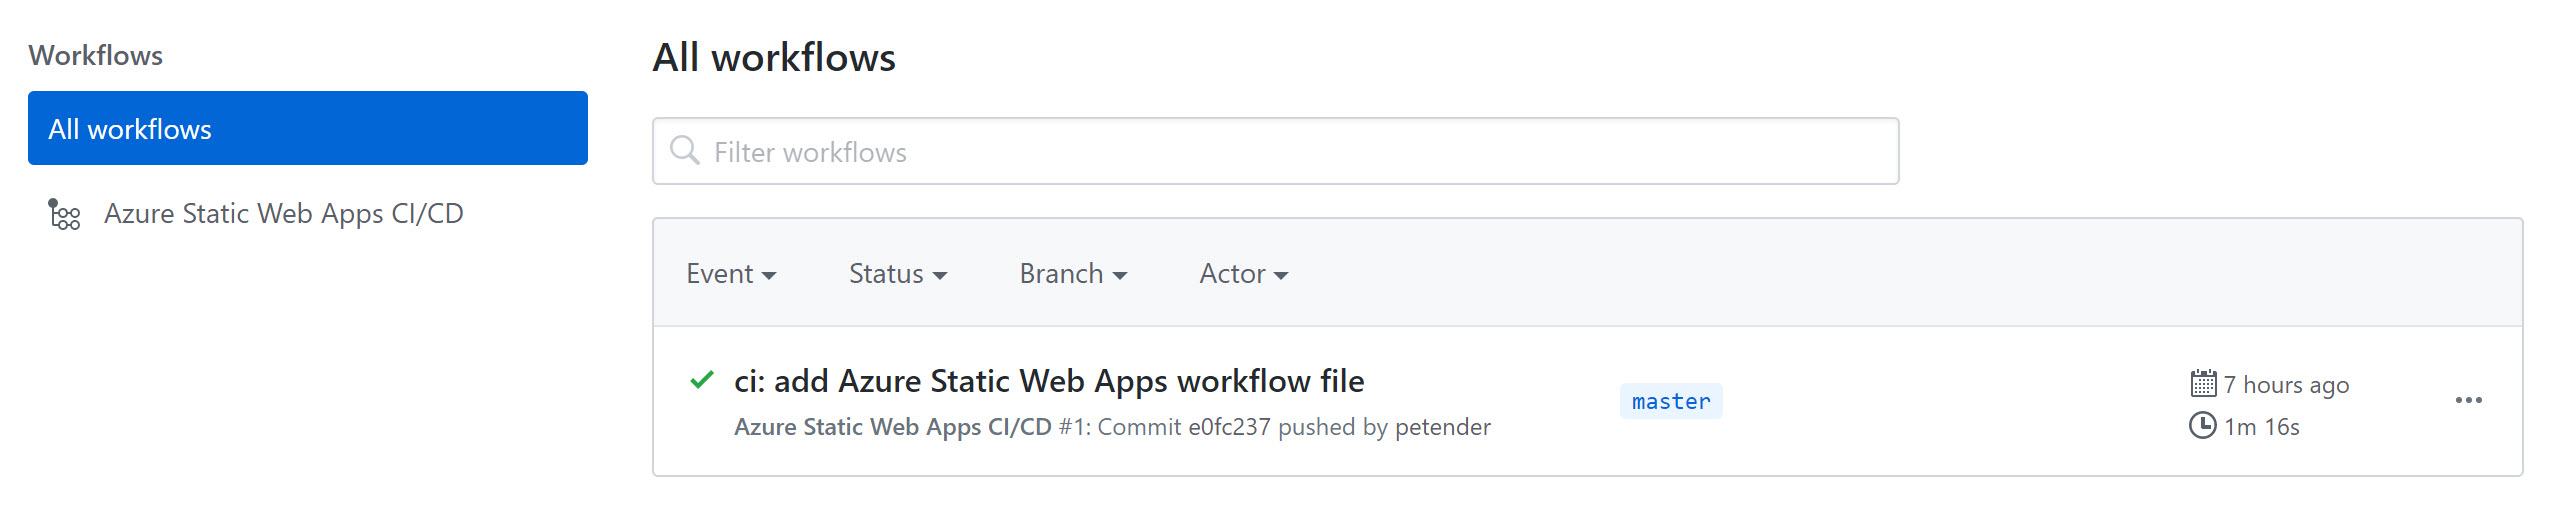This screenshot has height=519, width=2550.
Task: Click the green success checkmark icon
Action: [702, 380]
